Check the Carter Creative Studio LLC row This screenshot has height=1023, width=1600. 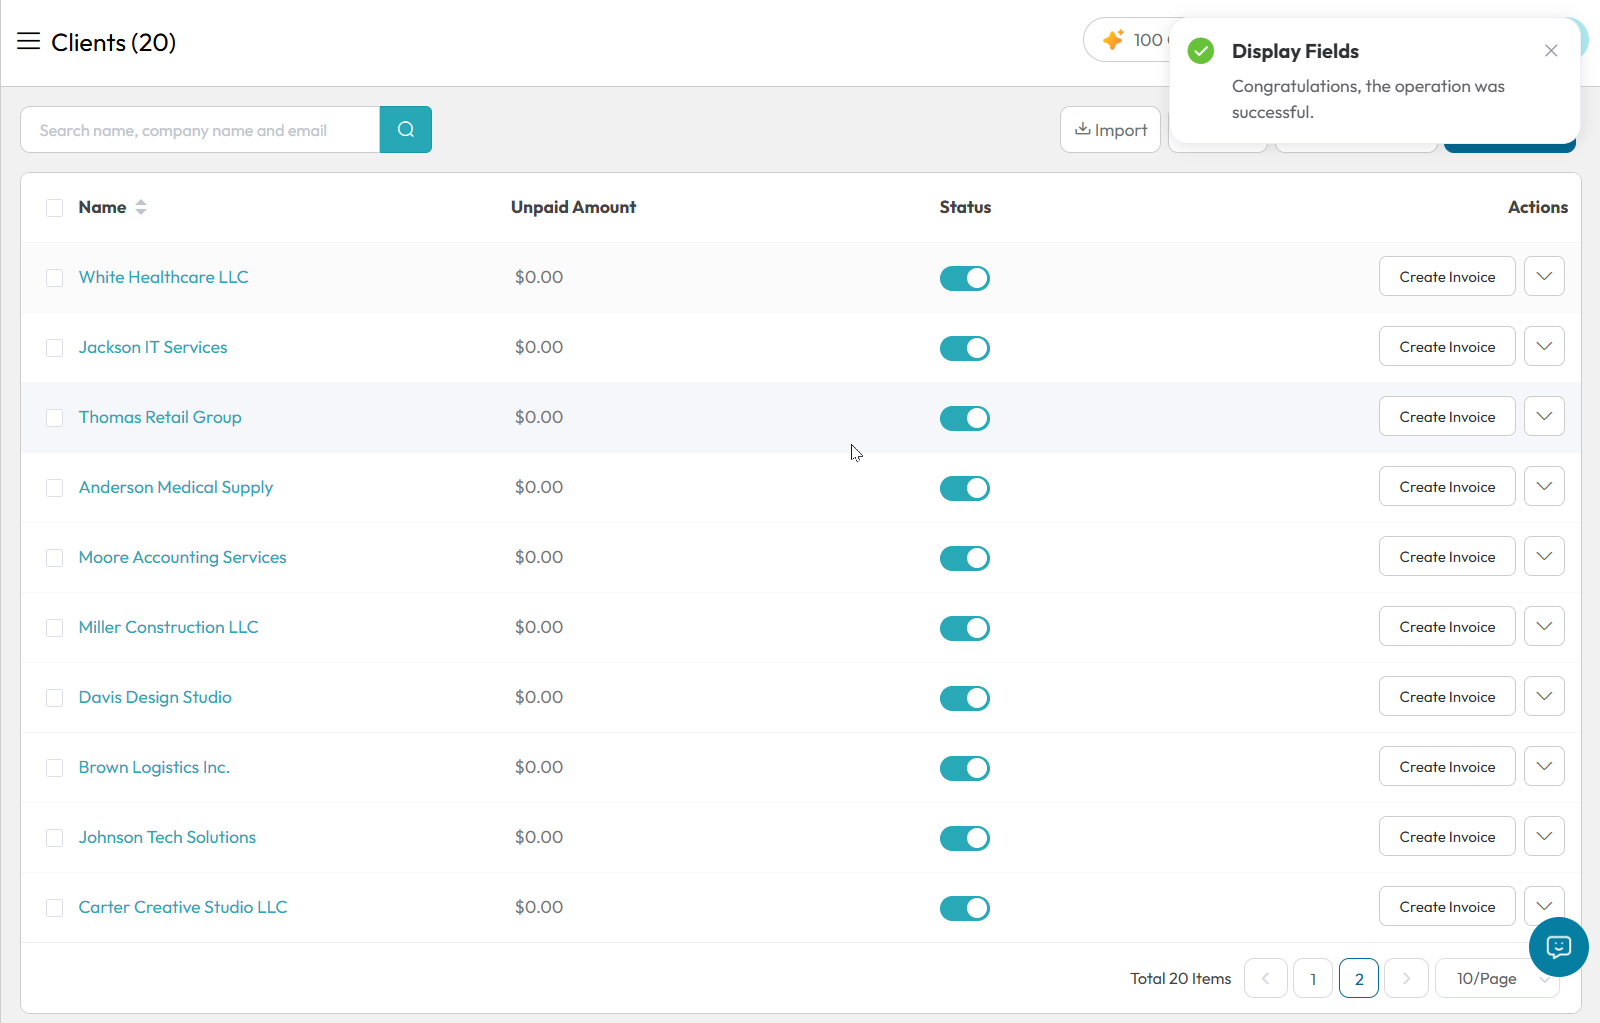(x=55, y=908)
